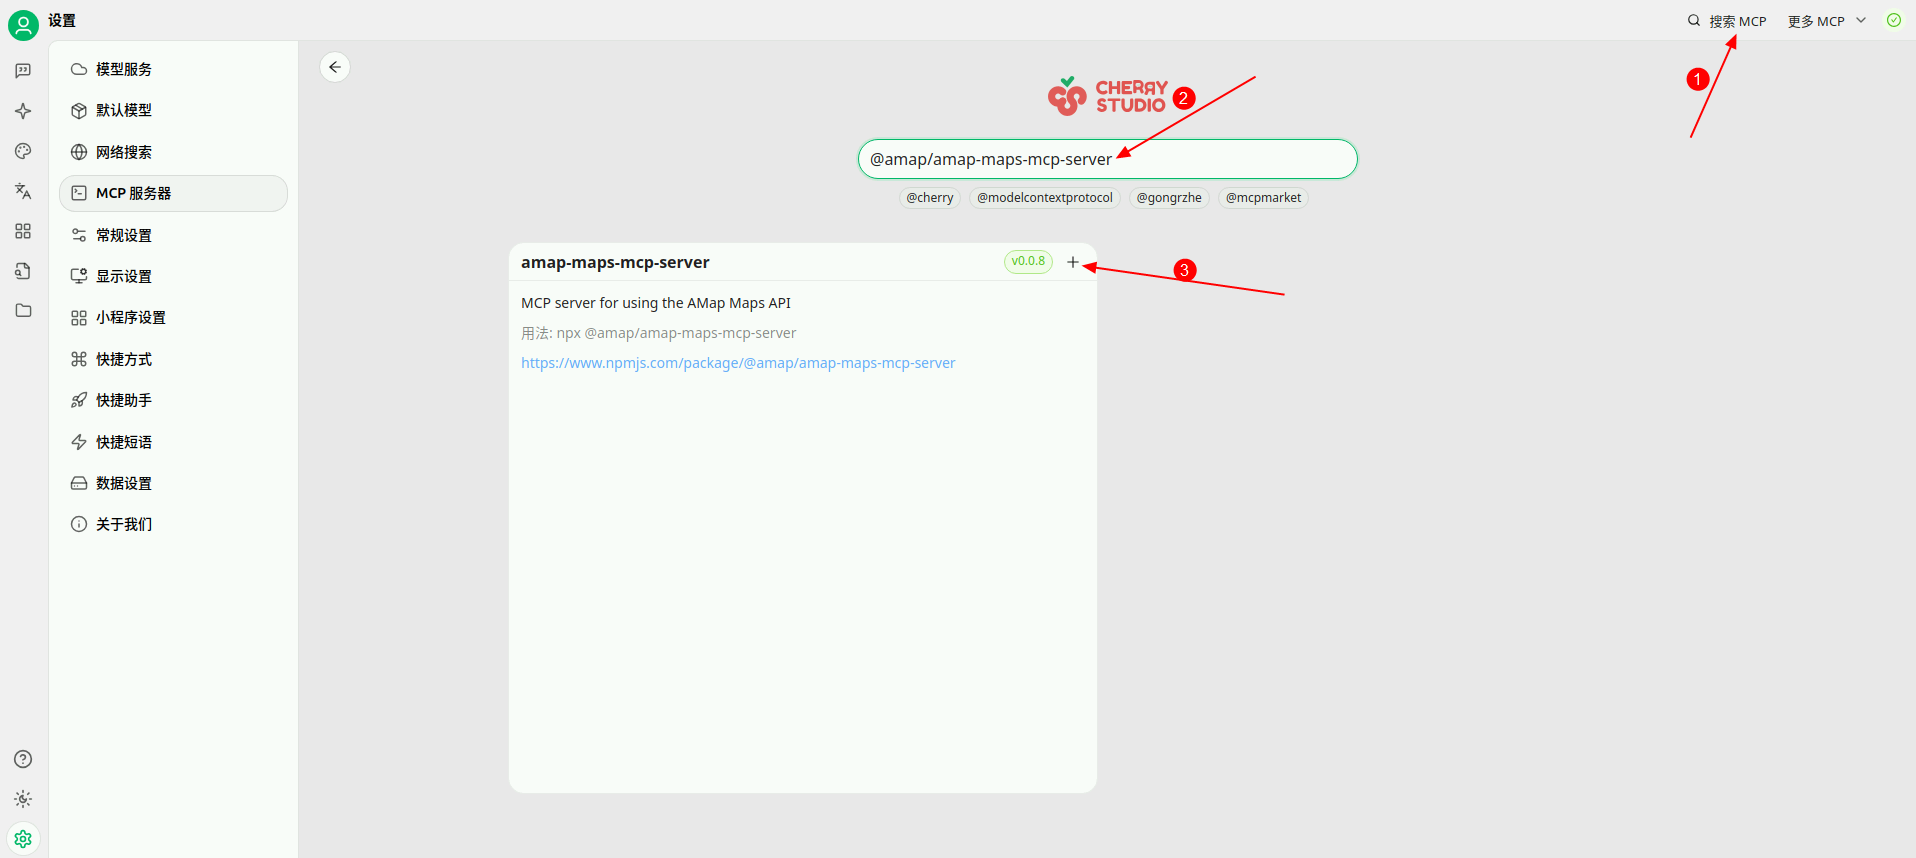
Task: Open the mini apps grid icon
Action: (x=23, y=231)
